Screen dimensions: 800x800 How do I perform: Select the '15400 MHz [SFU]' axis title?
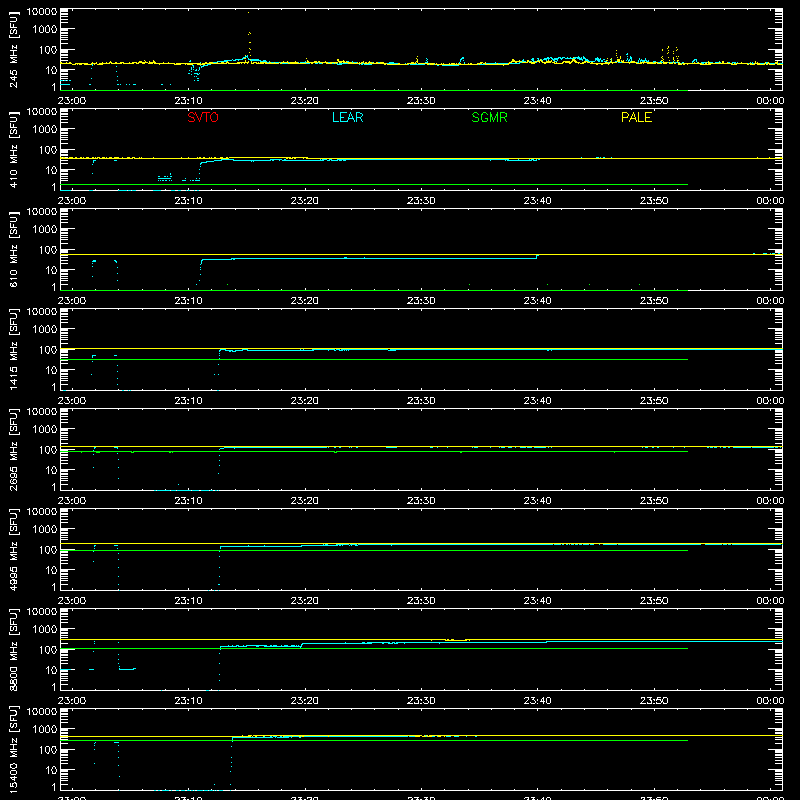tap(13, 749)
